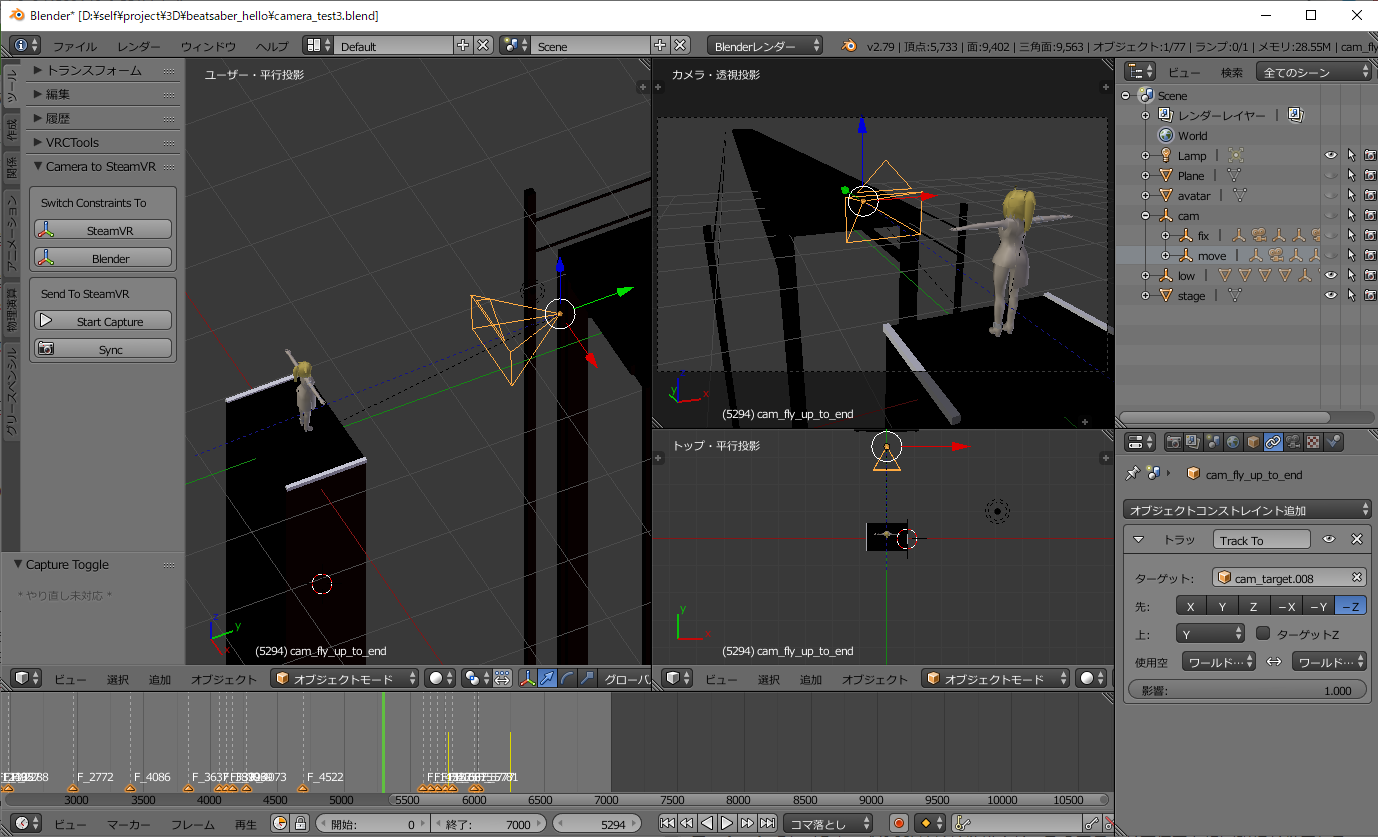This screenshot has width=1378, height=837.
Task: Open the ヘルプ menu
Action: point(272,46)
